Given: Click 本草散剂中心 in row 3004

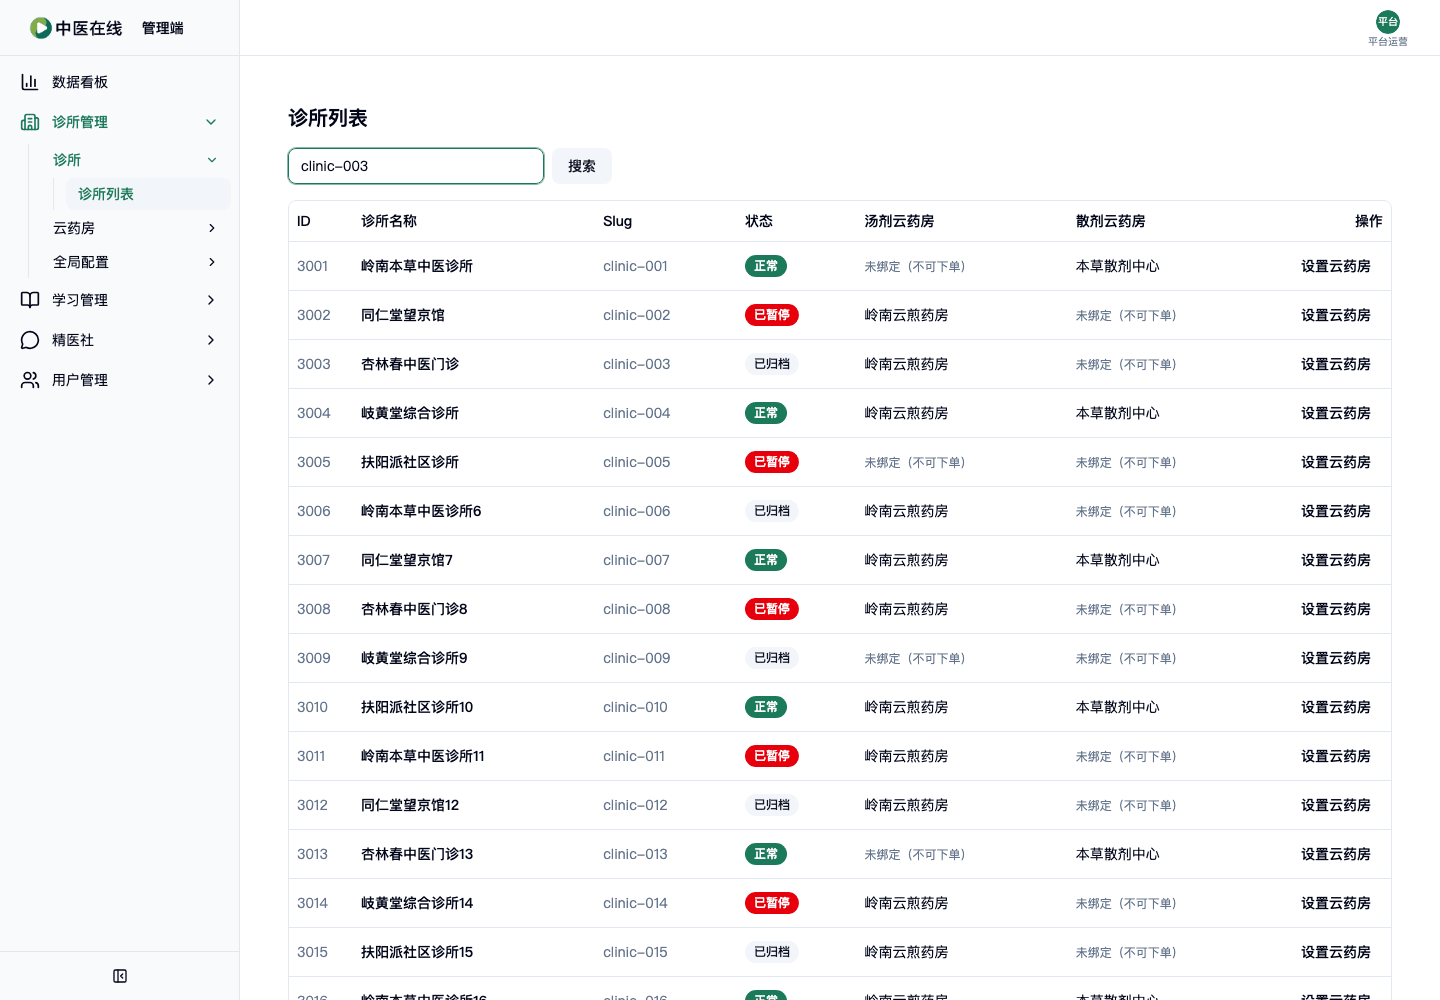Looking at the screenshot, I should (x=1118, y=413).
